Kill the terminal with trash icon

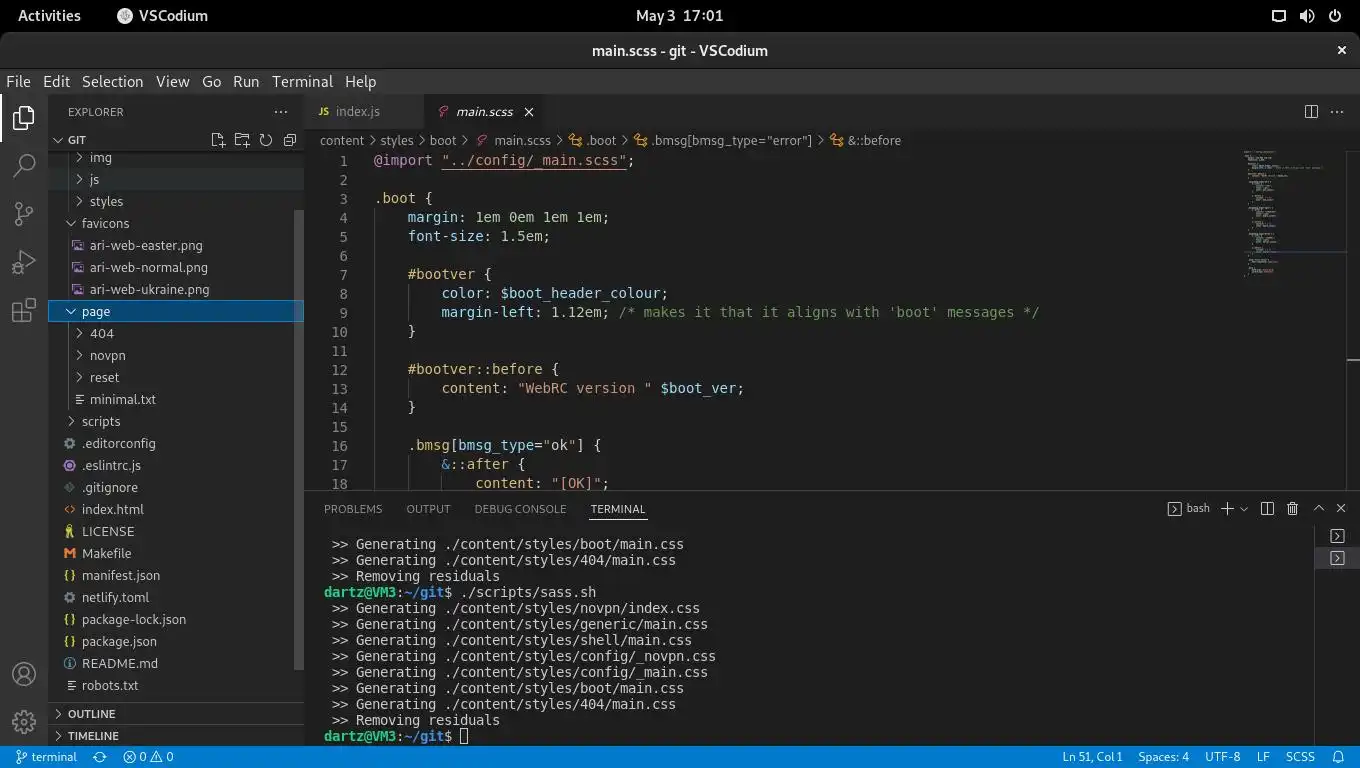pyautogui.click(x=1292, y=509)
